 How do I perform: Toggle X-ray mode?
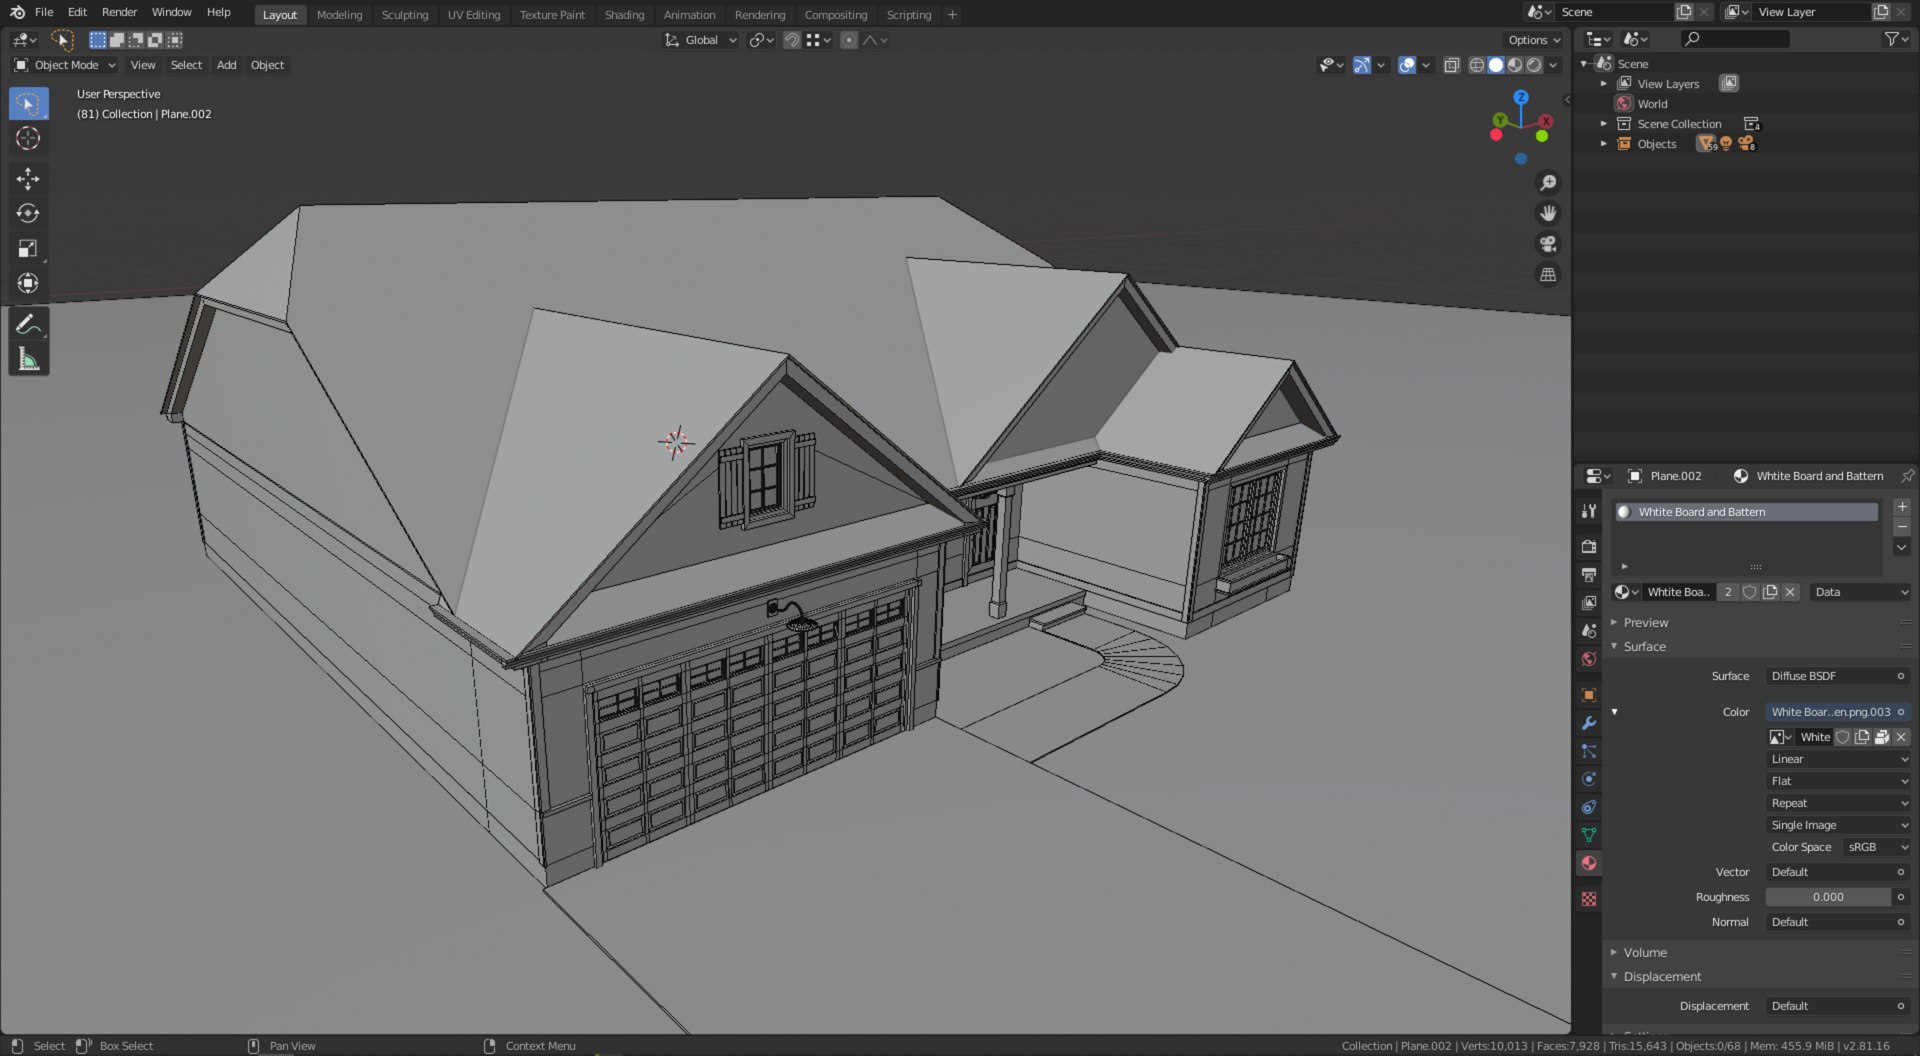pos(1451,65)
